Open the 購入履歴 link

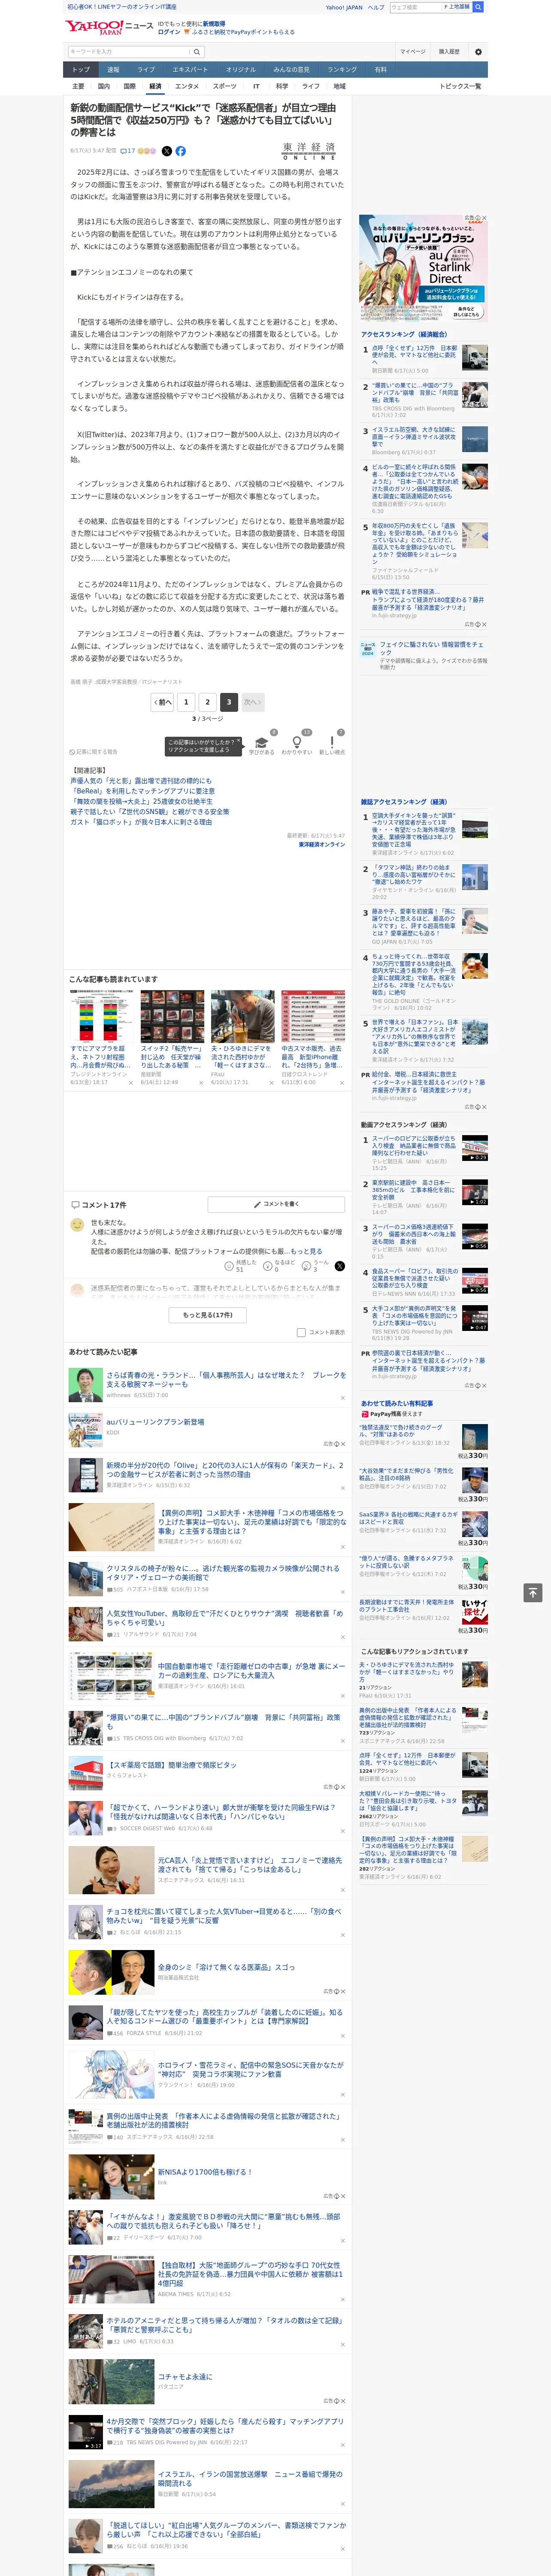pos(449,52)
